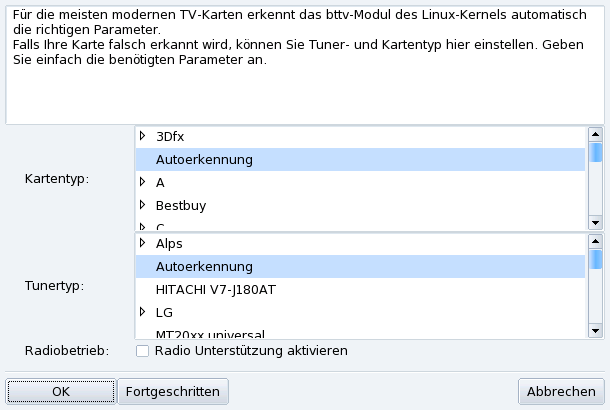Click the Tunertyp list scrollbar thumb
Image resolution: width=610 pixels, height=410 pixels.
[x=596, y=258]
